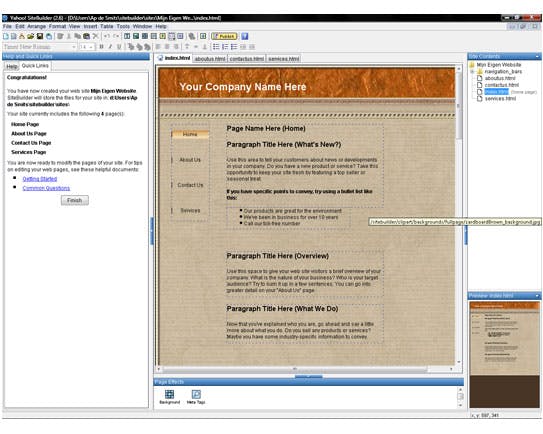543x434 pixels.
Task: Click the Increase Indent icon
Action: click(252, 46)
